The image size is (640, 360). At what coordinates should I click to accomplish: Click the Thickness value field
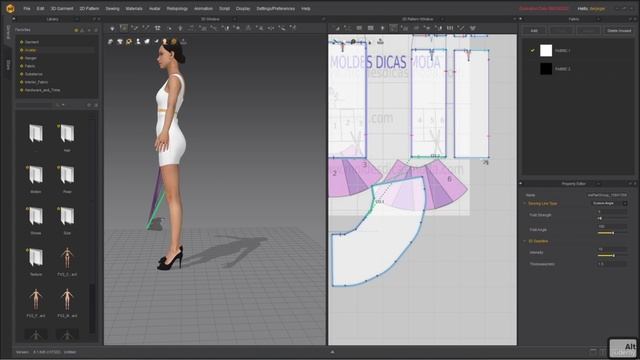click(x=611, y=264)
